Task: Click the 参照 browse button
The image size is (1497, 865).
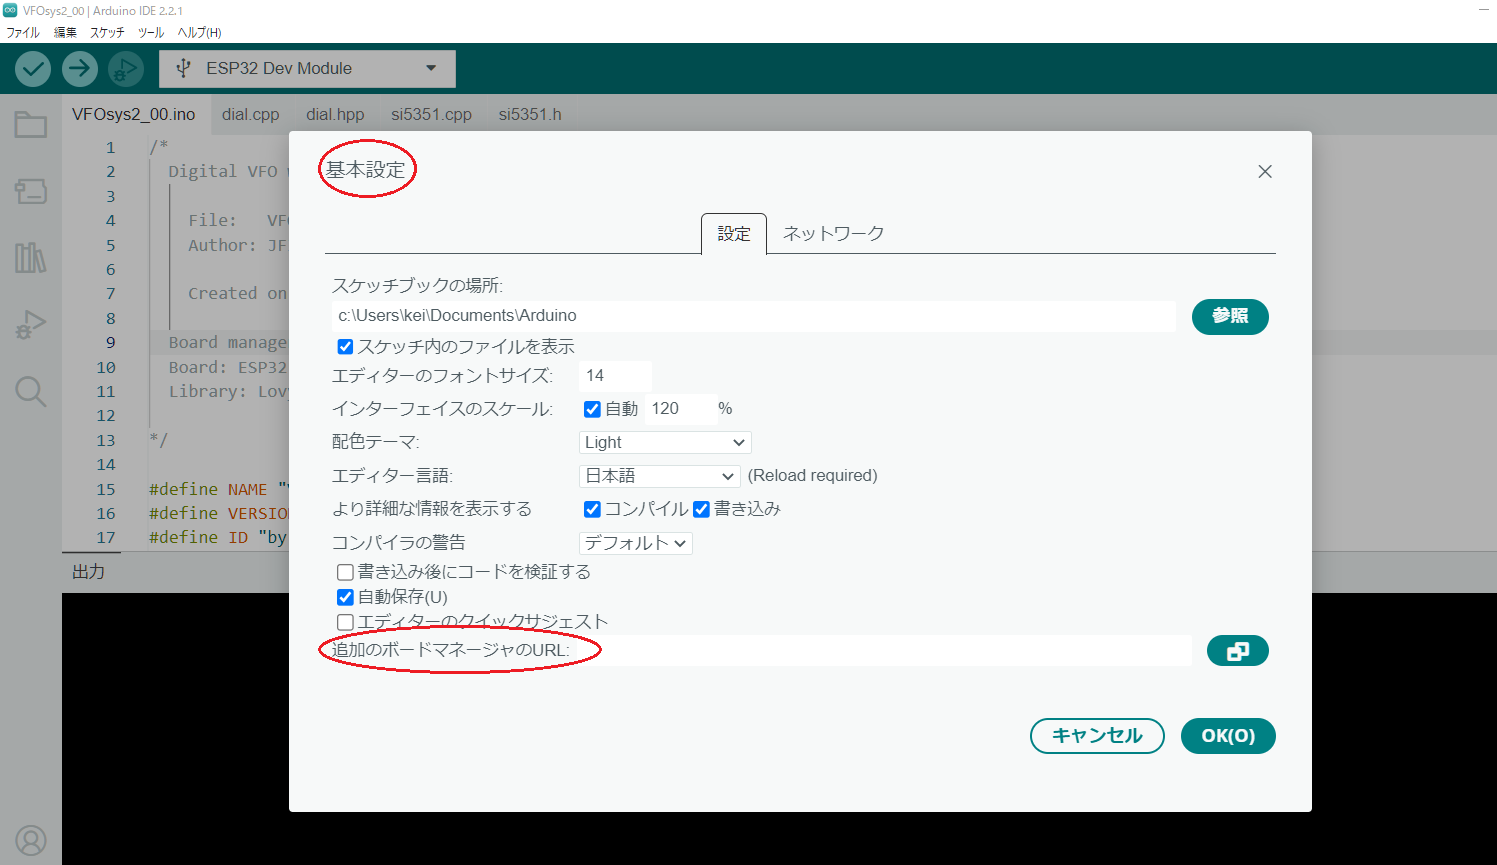Action: [x=1230, y=316]
